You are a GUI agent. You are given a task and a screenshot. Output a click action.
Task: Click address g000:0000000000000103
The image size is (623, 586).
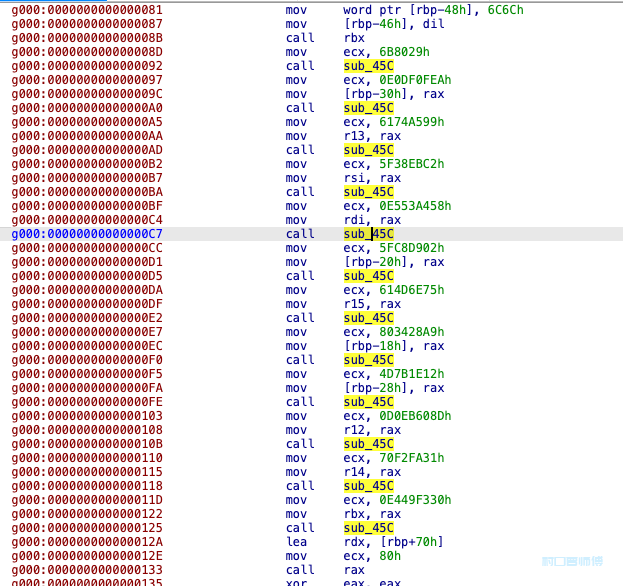[87, 416]
